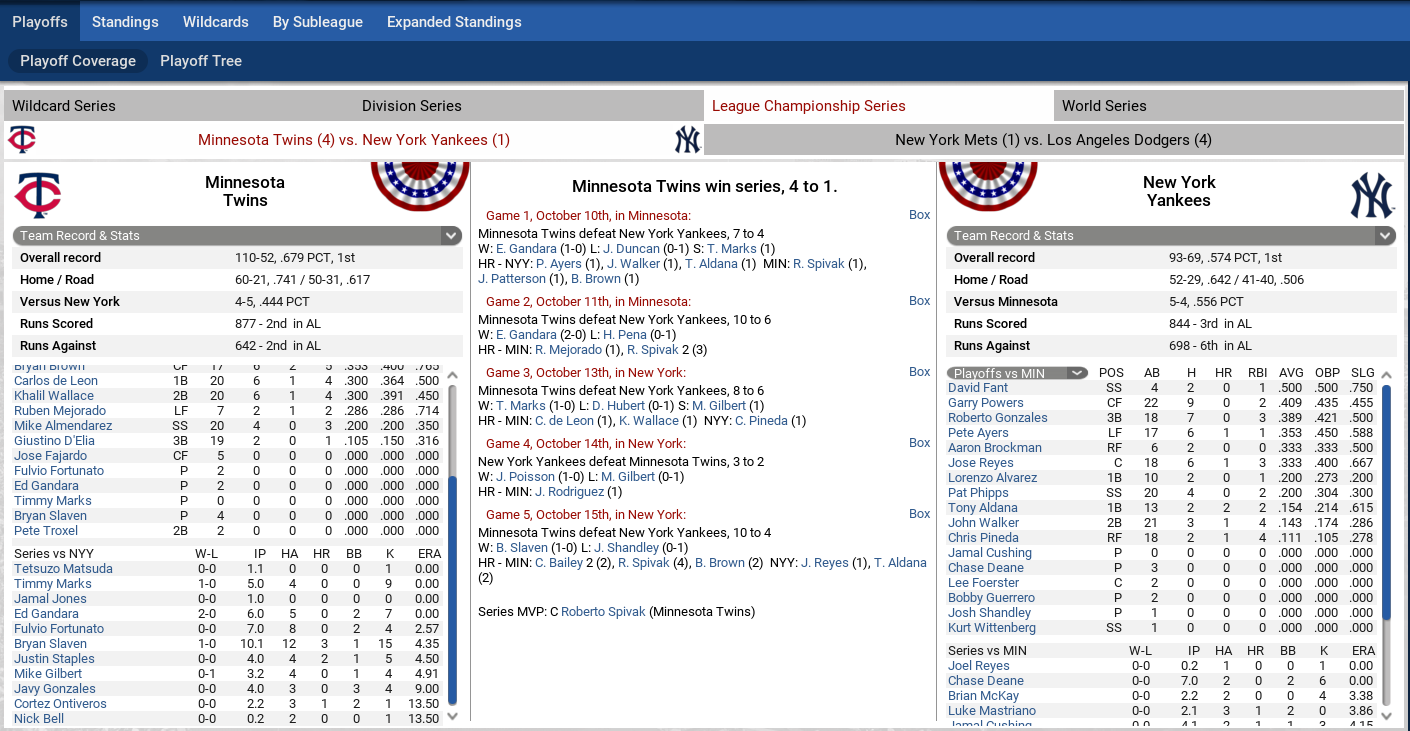The width and height of the screenshot is (1410, 731).
Task: Click the SLG column header in Yankees batting
Action: coord(1362,373)
